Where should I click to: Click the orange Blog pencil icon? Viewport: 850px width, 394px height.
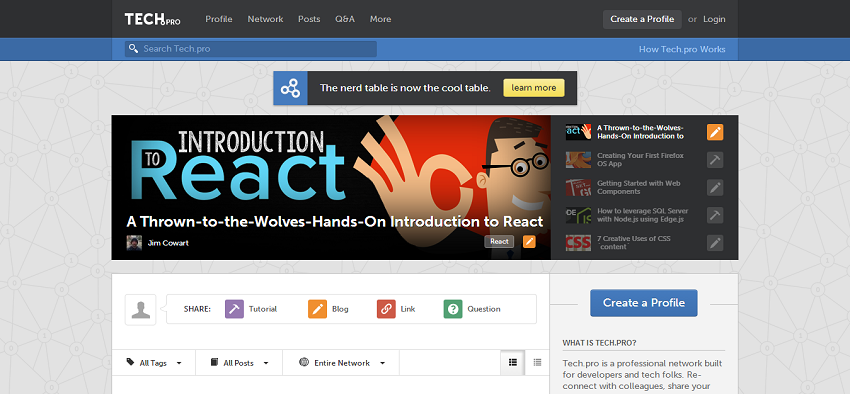317,309
